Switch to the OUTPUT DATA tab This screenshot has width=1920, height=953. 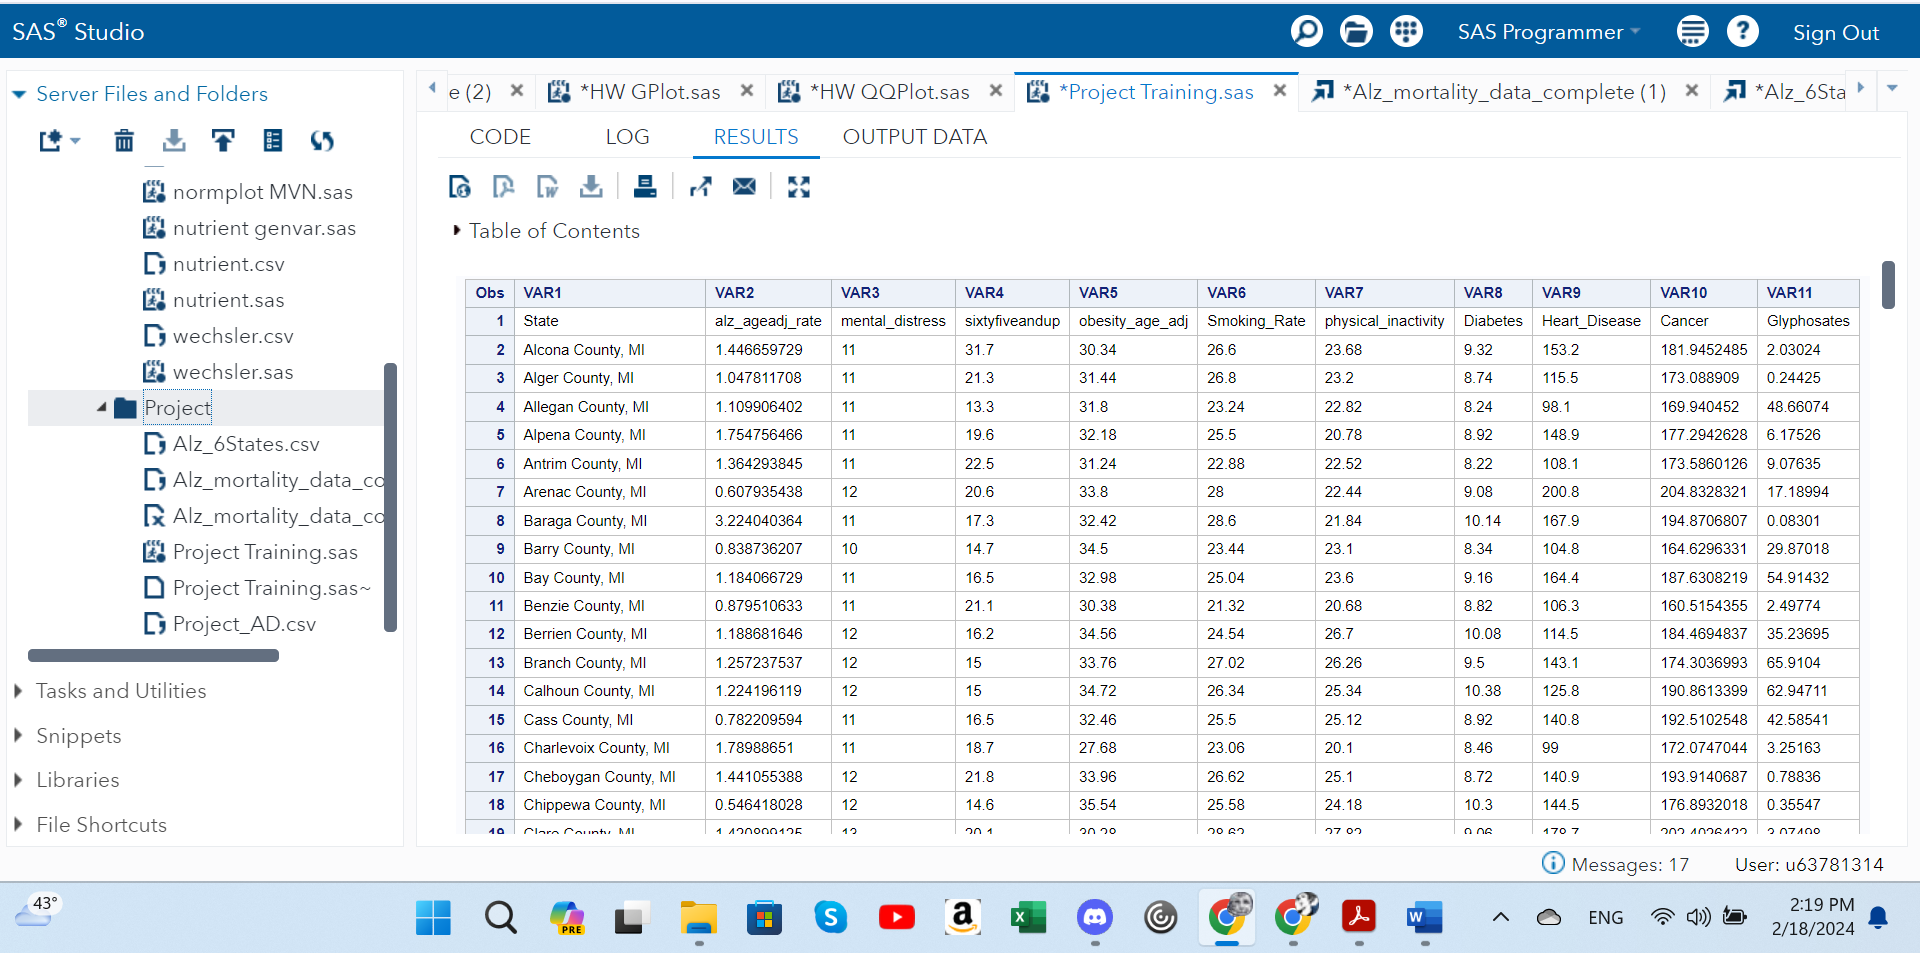pos(914,137)
